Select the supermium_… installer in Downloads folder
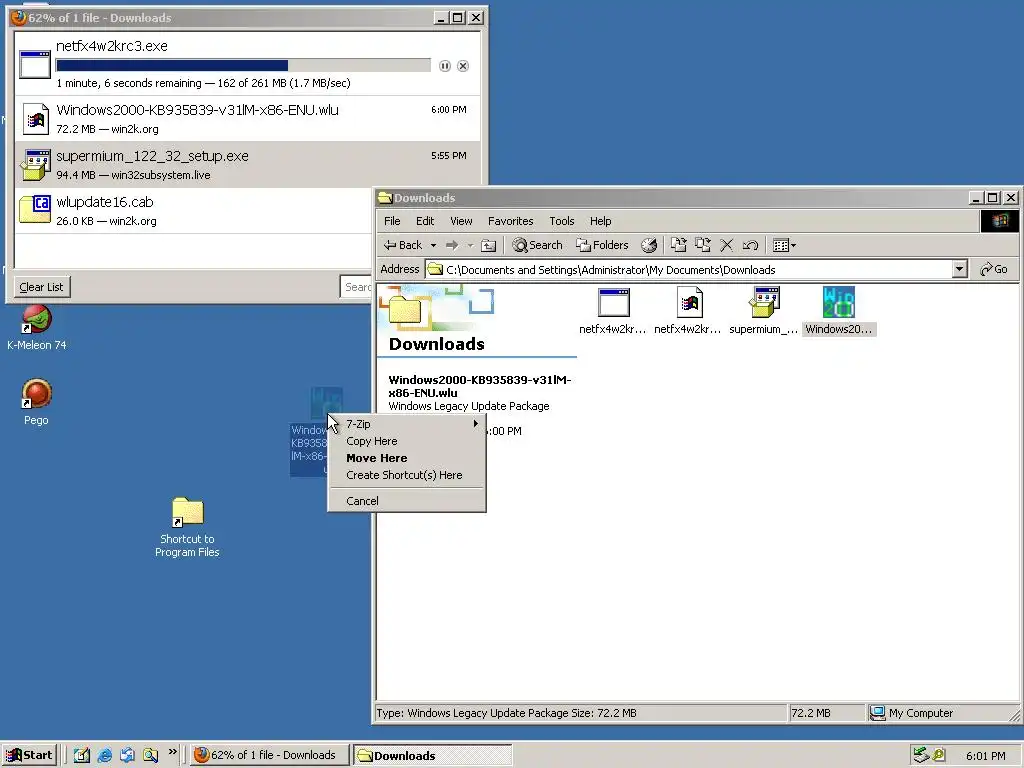 point(763,312)
